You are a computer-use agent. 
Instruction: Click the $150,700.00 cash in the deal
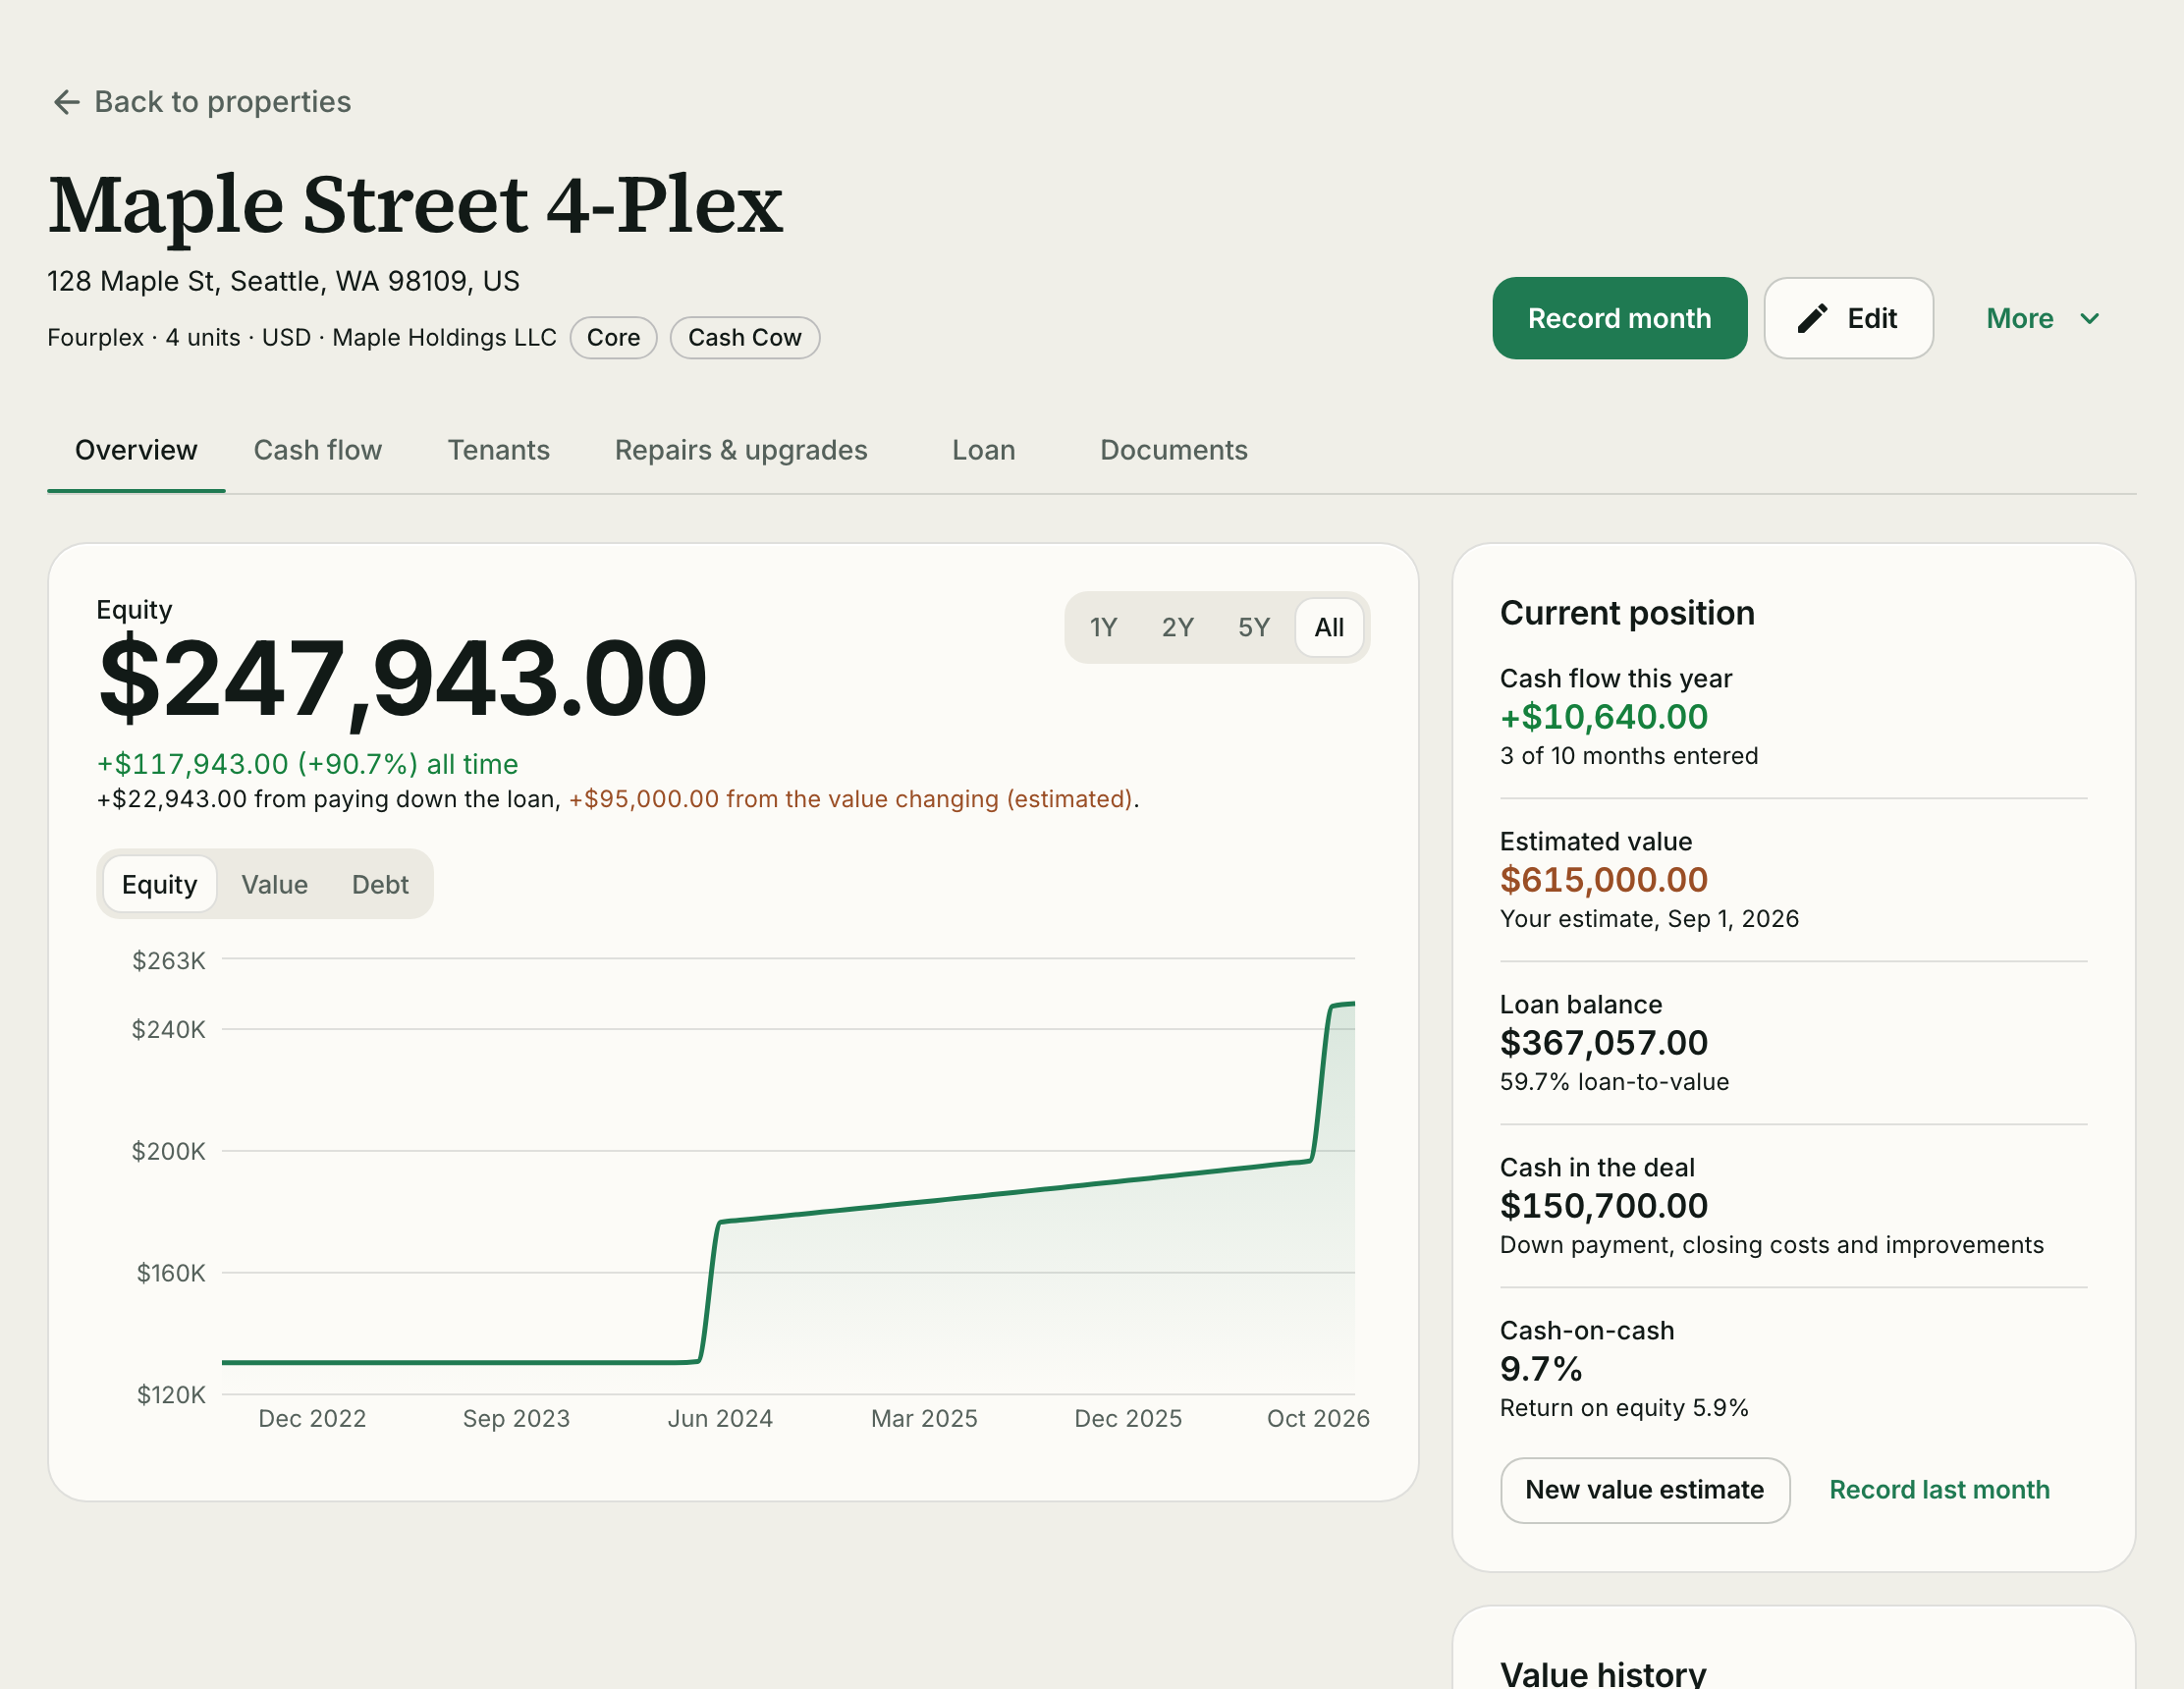pyautogui.click(x=1604, y=1206)
